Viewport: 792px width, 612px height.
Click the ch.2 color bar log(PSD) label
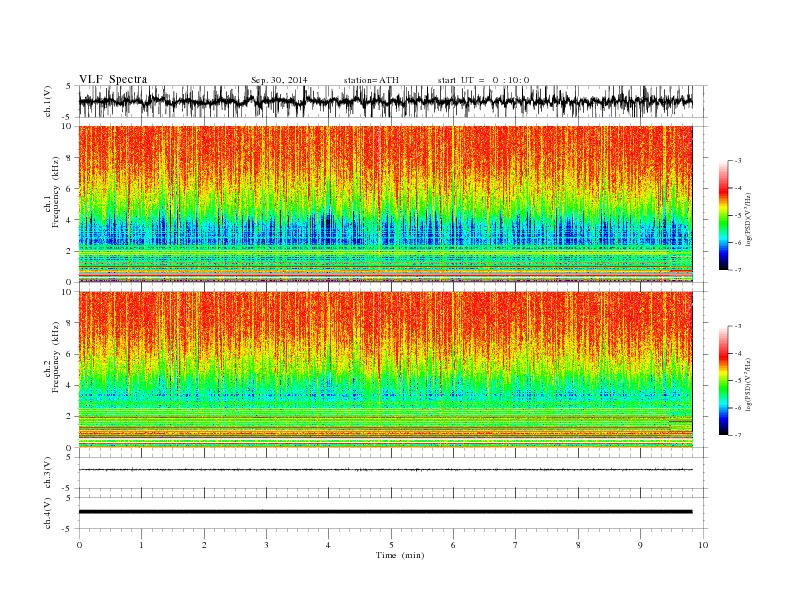(x=749, y=384)
